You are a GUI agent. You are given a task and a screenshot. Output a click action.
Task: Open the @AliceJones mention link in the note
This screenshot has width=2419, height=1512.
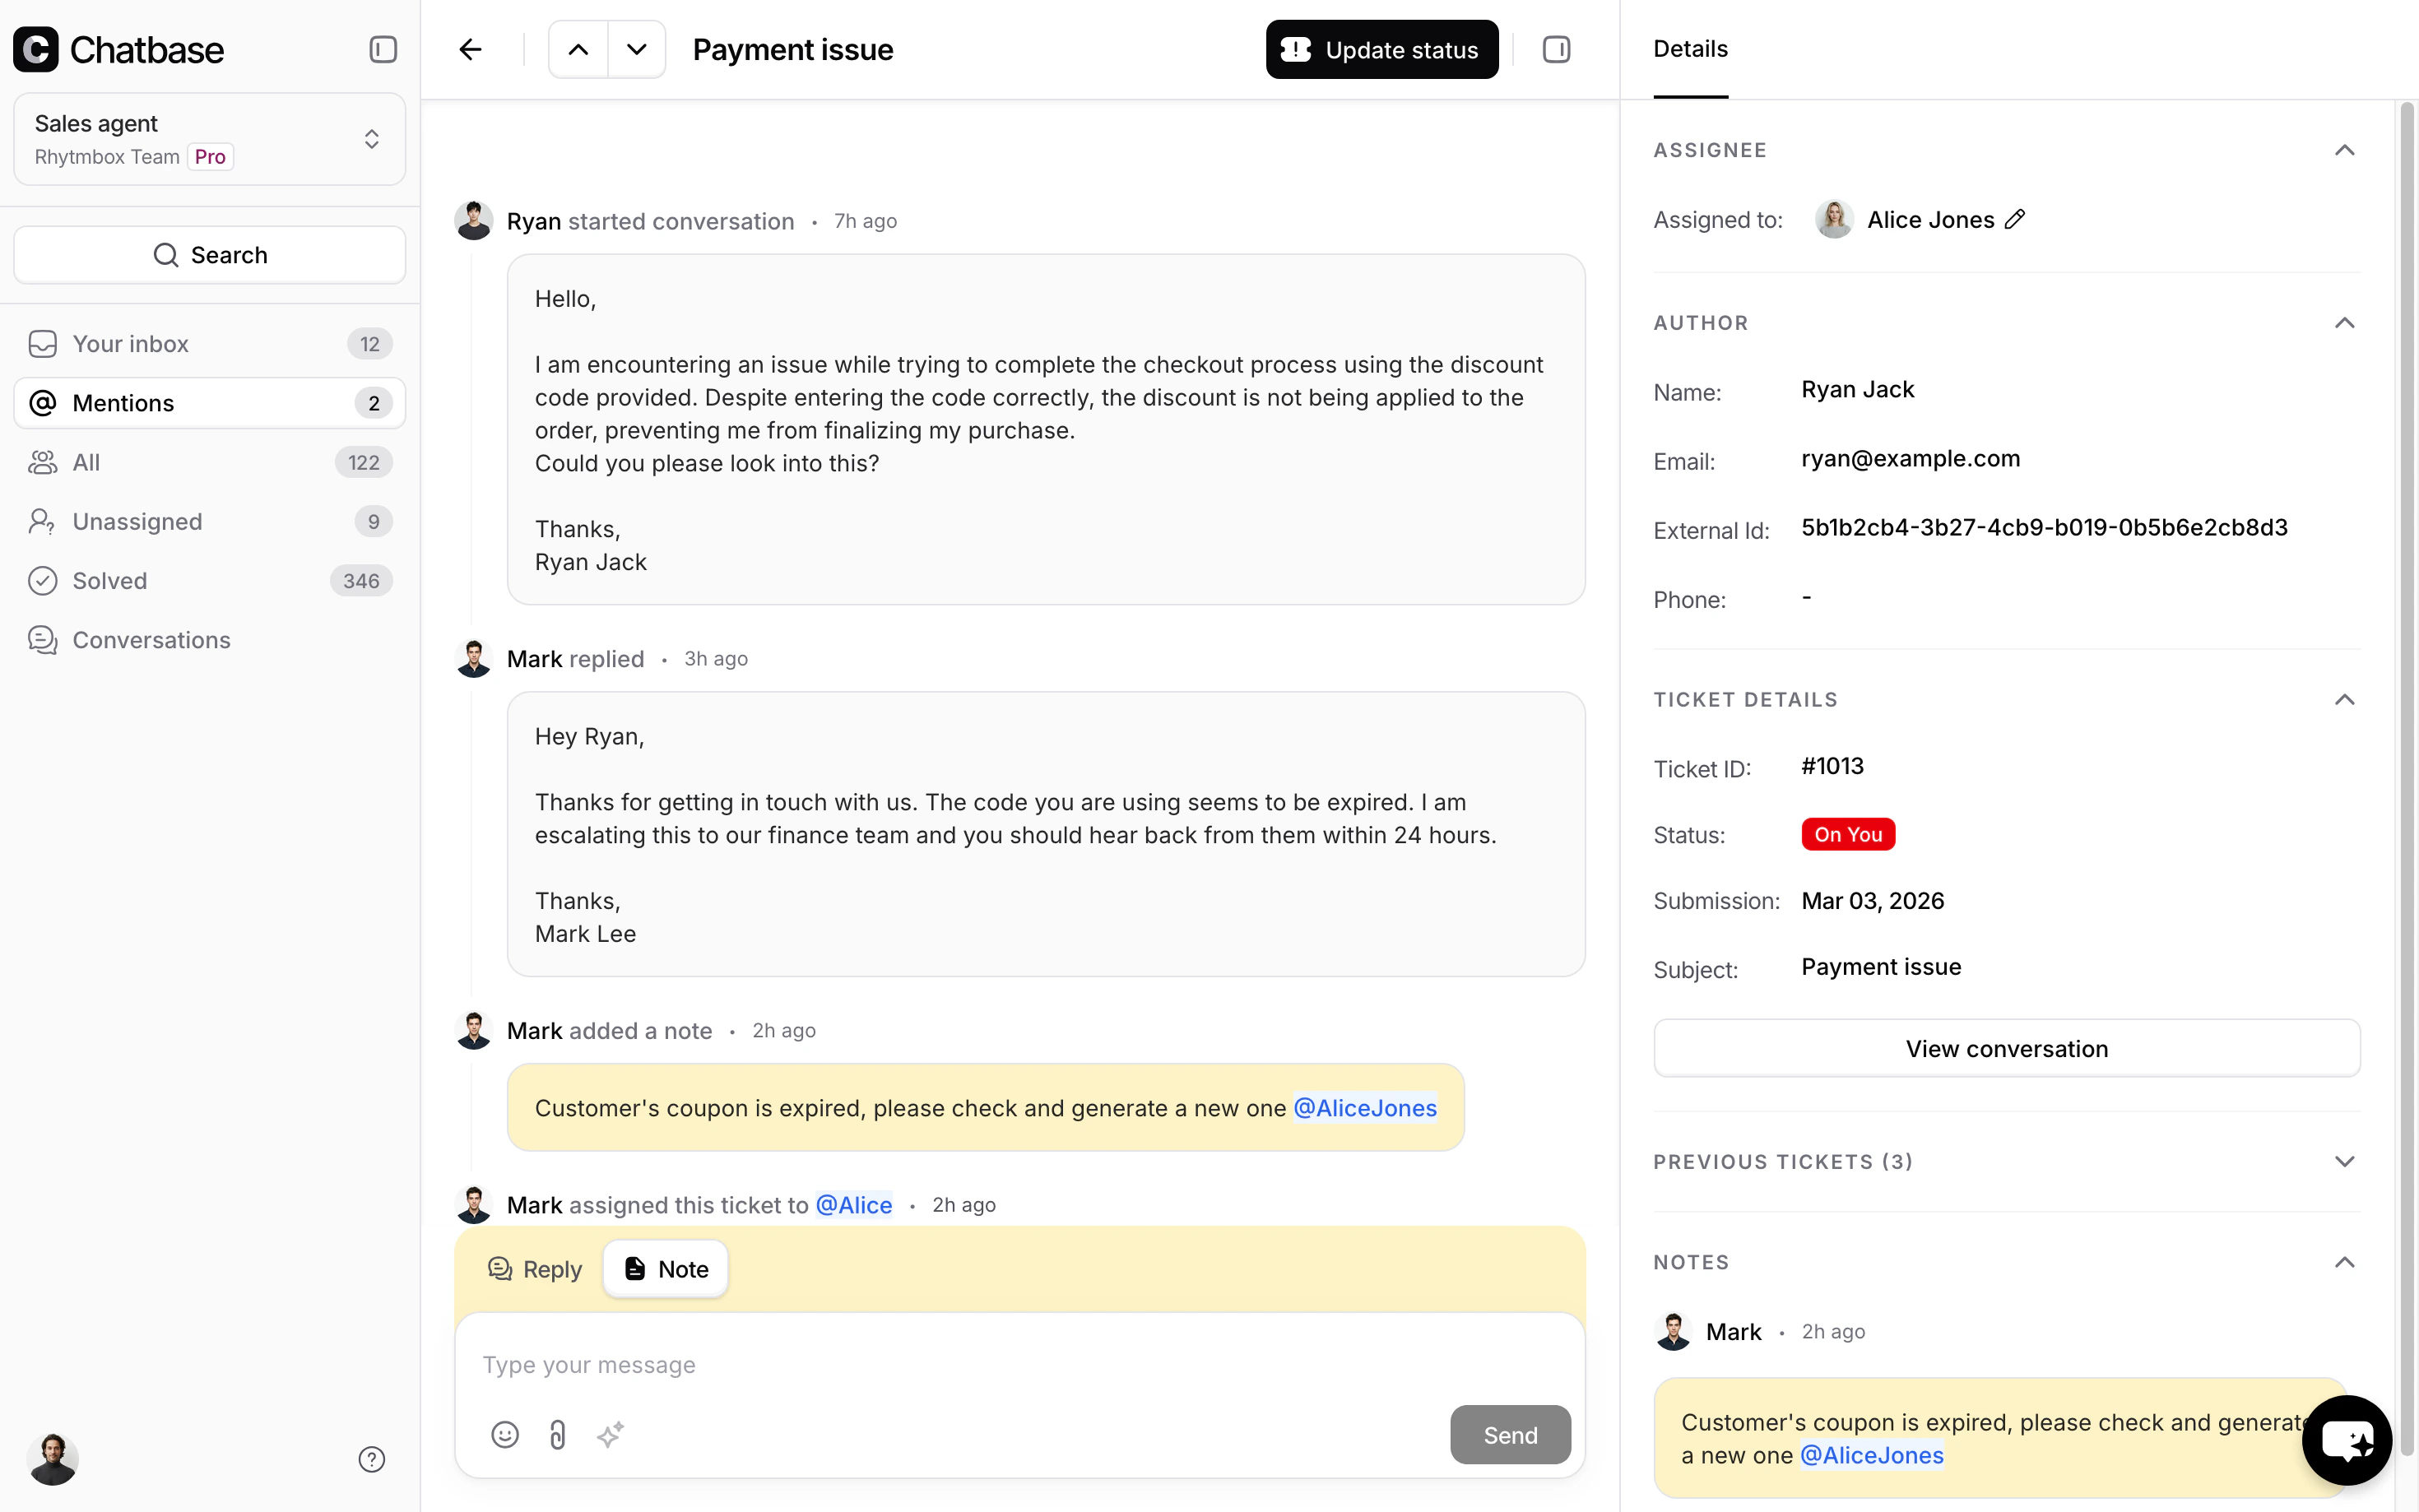(1366, 1107)
